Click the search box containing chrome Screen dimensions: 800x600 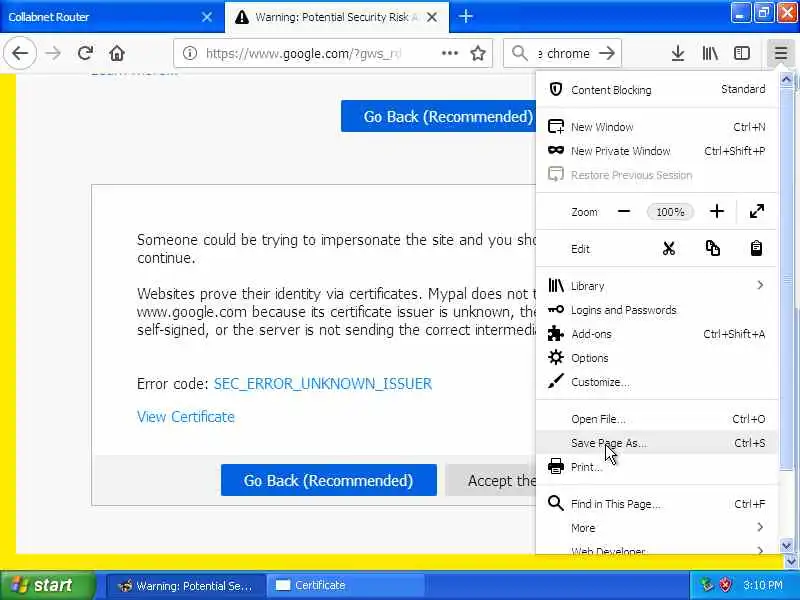pyautogui.click(x=563, y=53)
